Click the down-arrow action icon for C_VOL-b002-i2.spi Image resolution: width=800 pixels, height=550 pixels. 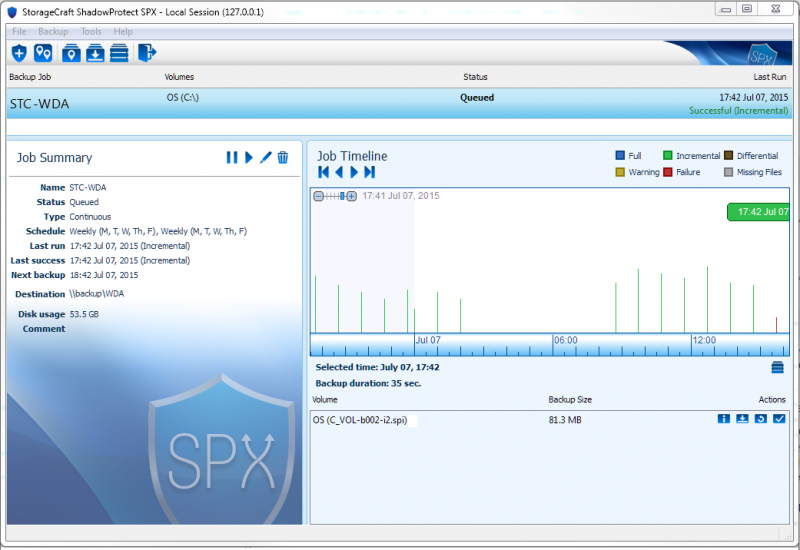742,419
